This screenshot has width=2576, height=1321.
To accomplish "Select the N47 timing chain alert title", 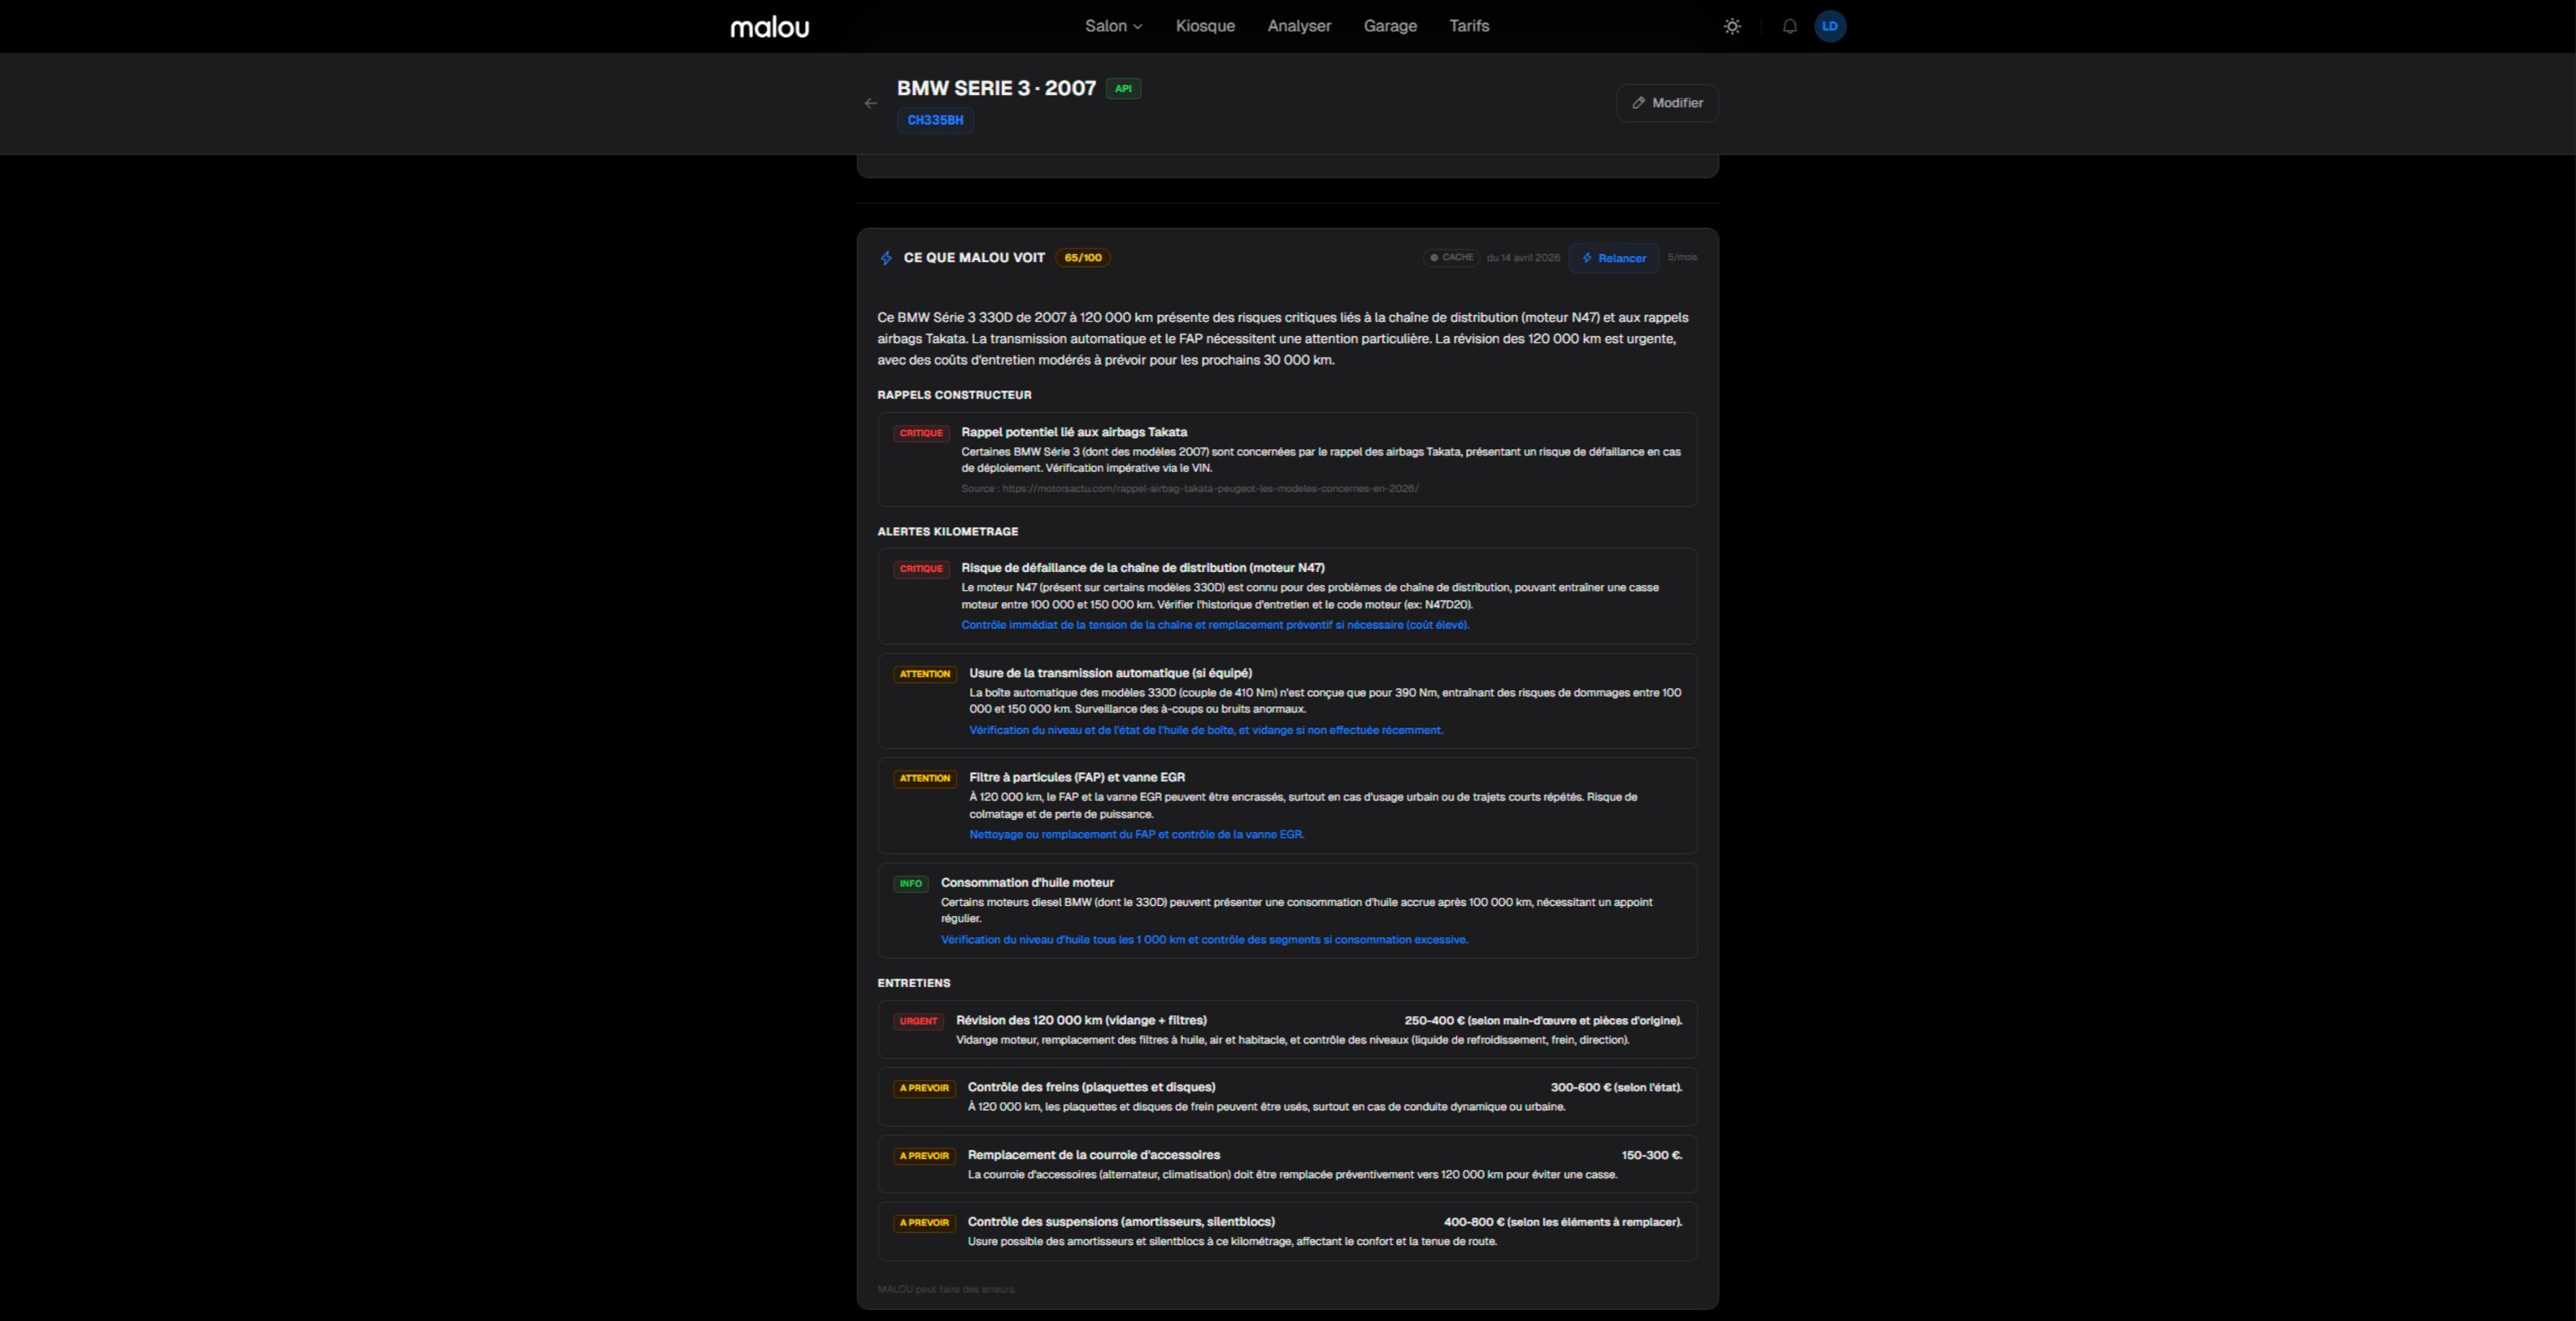I will pyautogui.click(x=1143, y=568).
